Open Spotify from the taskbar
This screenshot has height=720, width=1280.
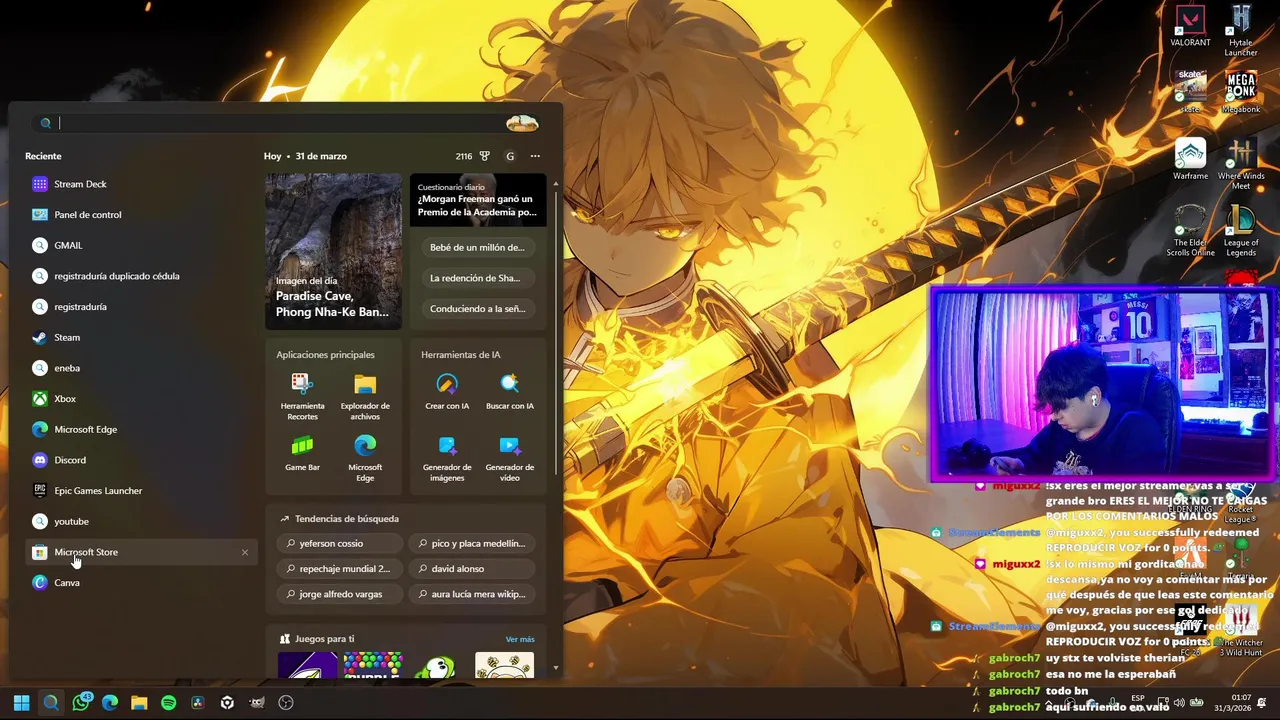pyautogui.click(x=168, y=703)
